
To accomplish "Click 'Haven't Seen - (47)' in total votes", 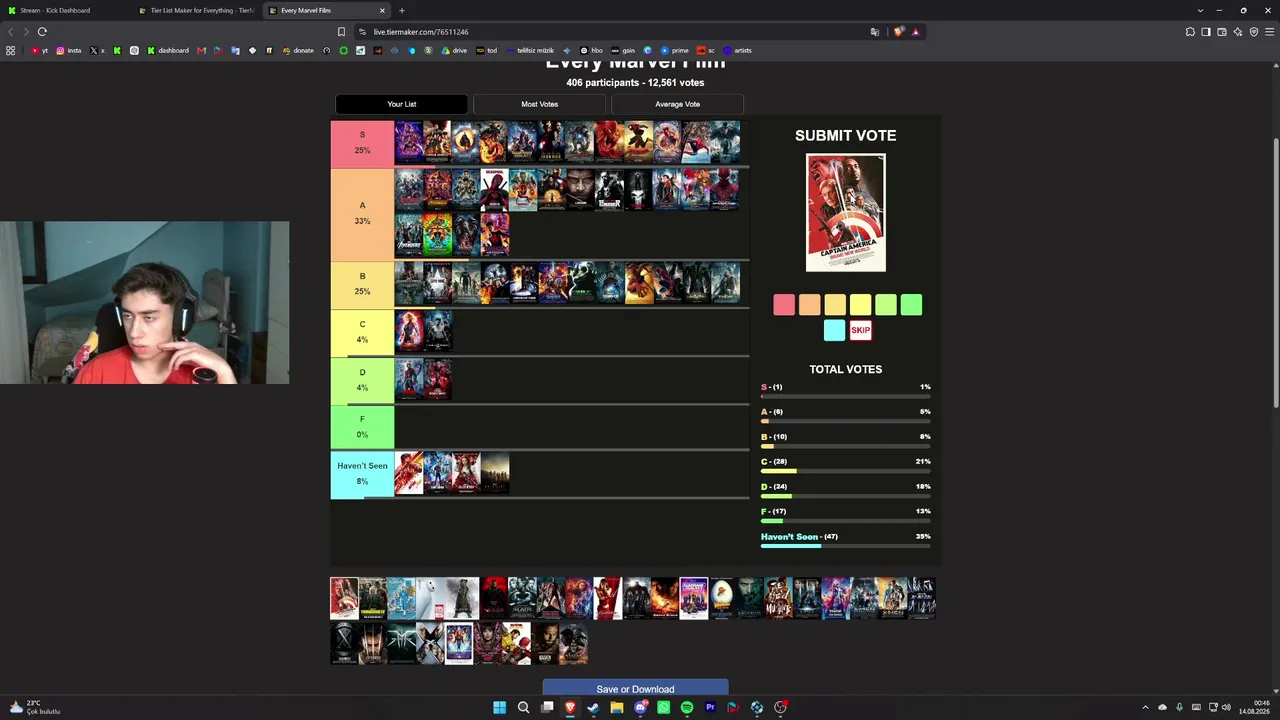I will (x=846, y=539).
